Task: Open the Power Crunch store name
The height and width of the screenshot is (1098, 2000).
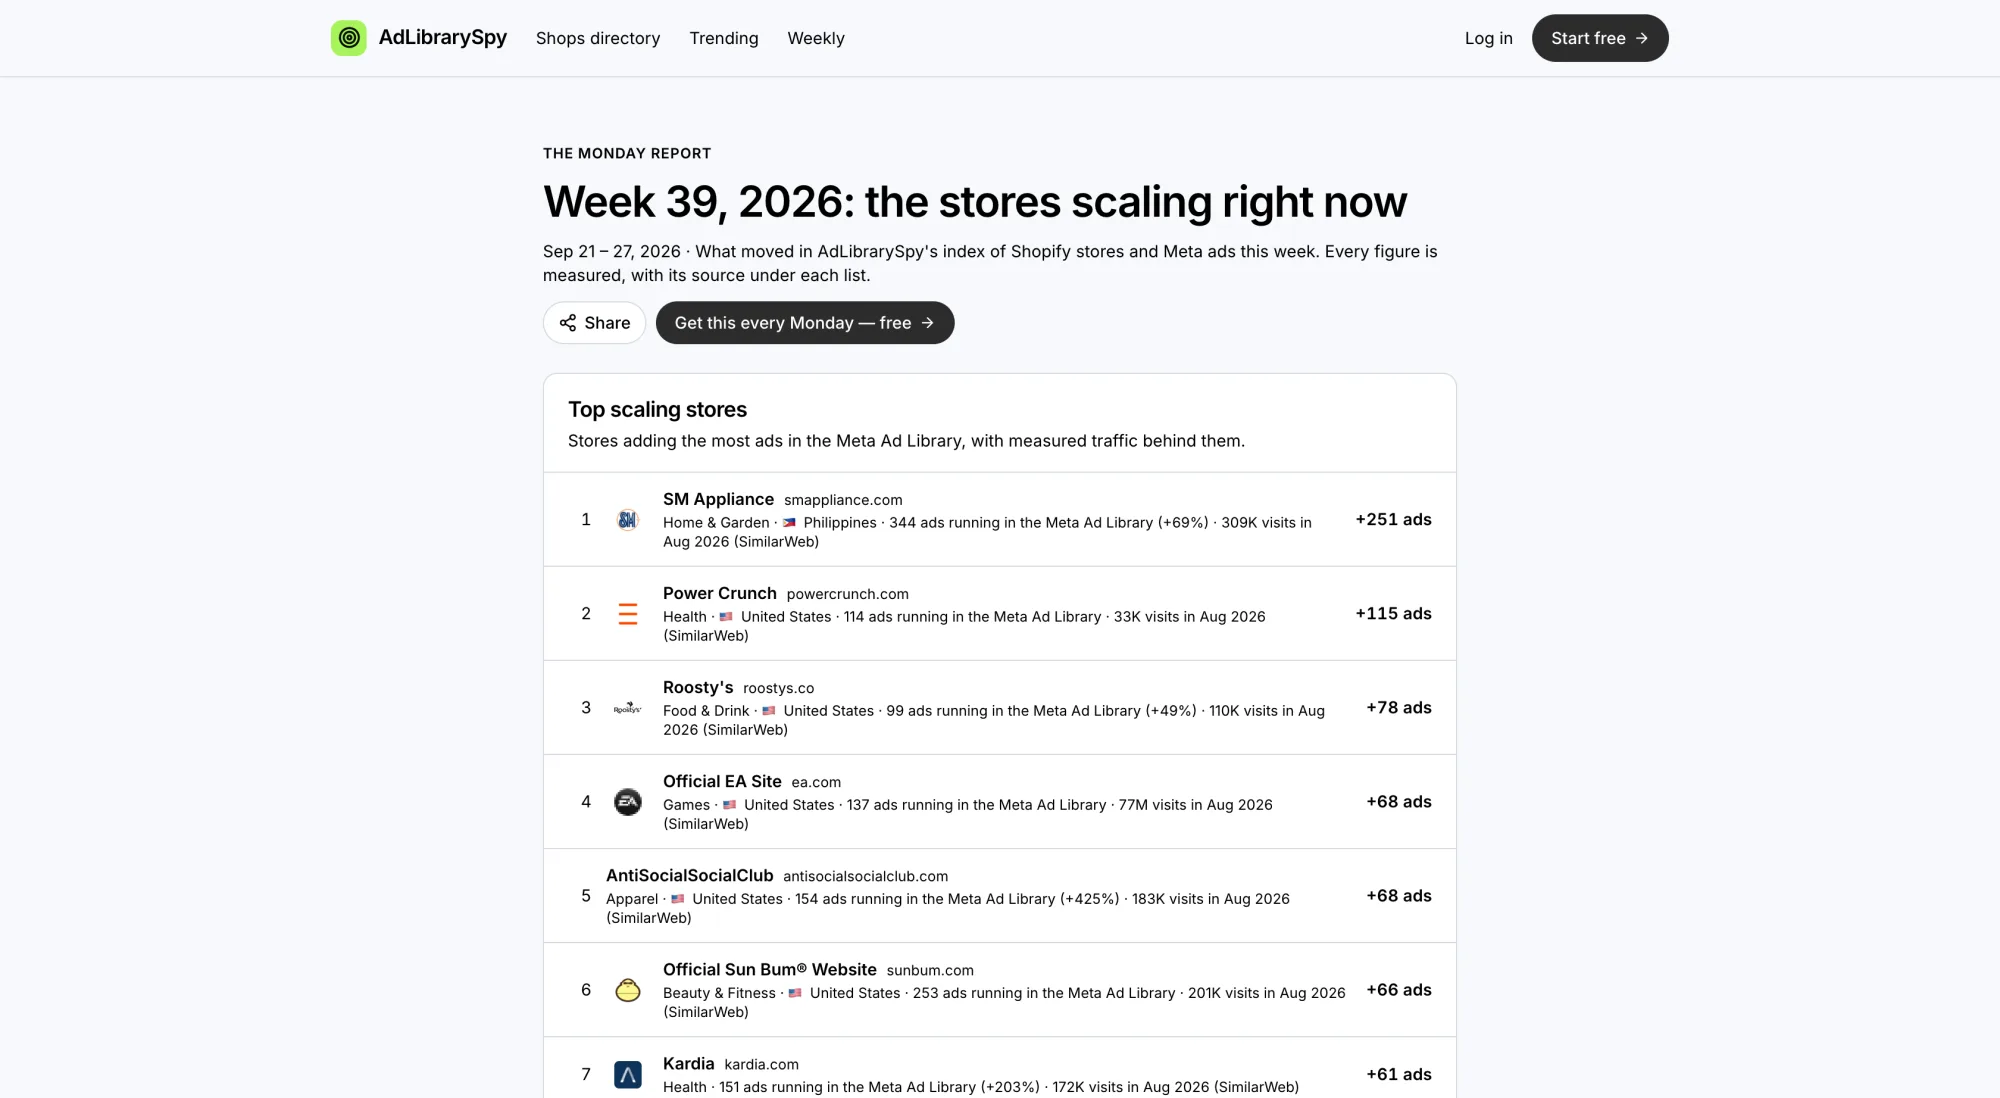Action: [719, 593]
